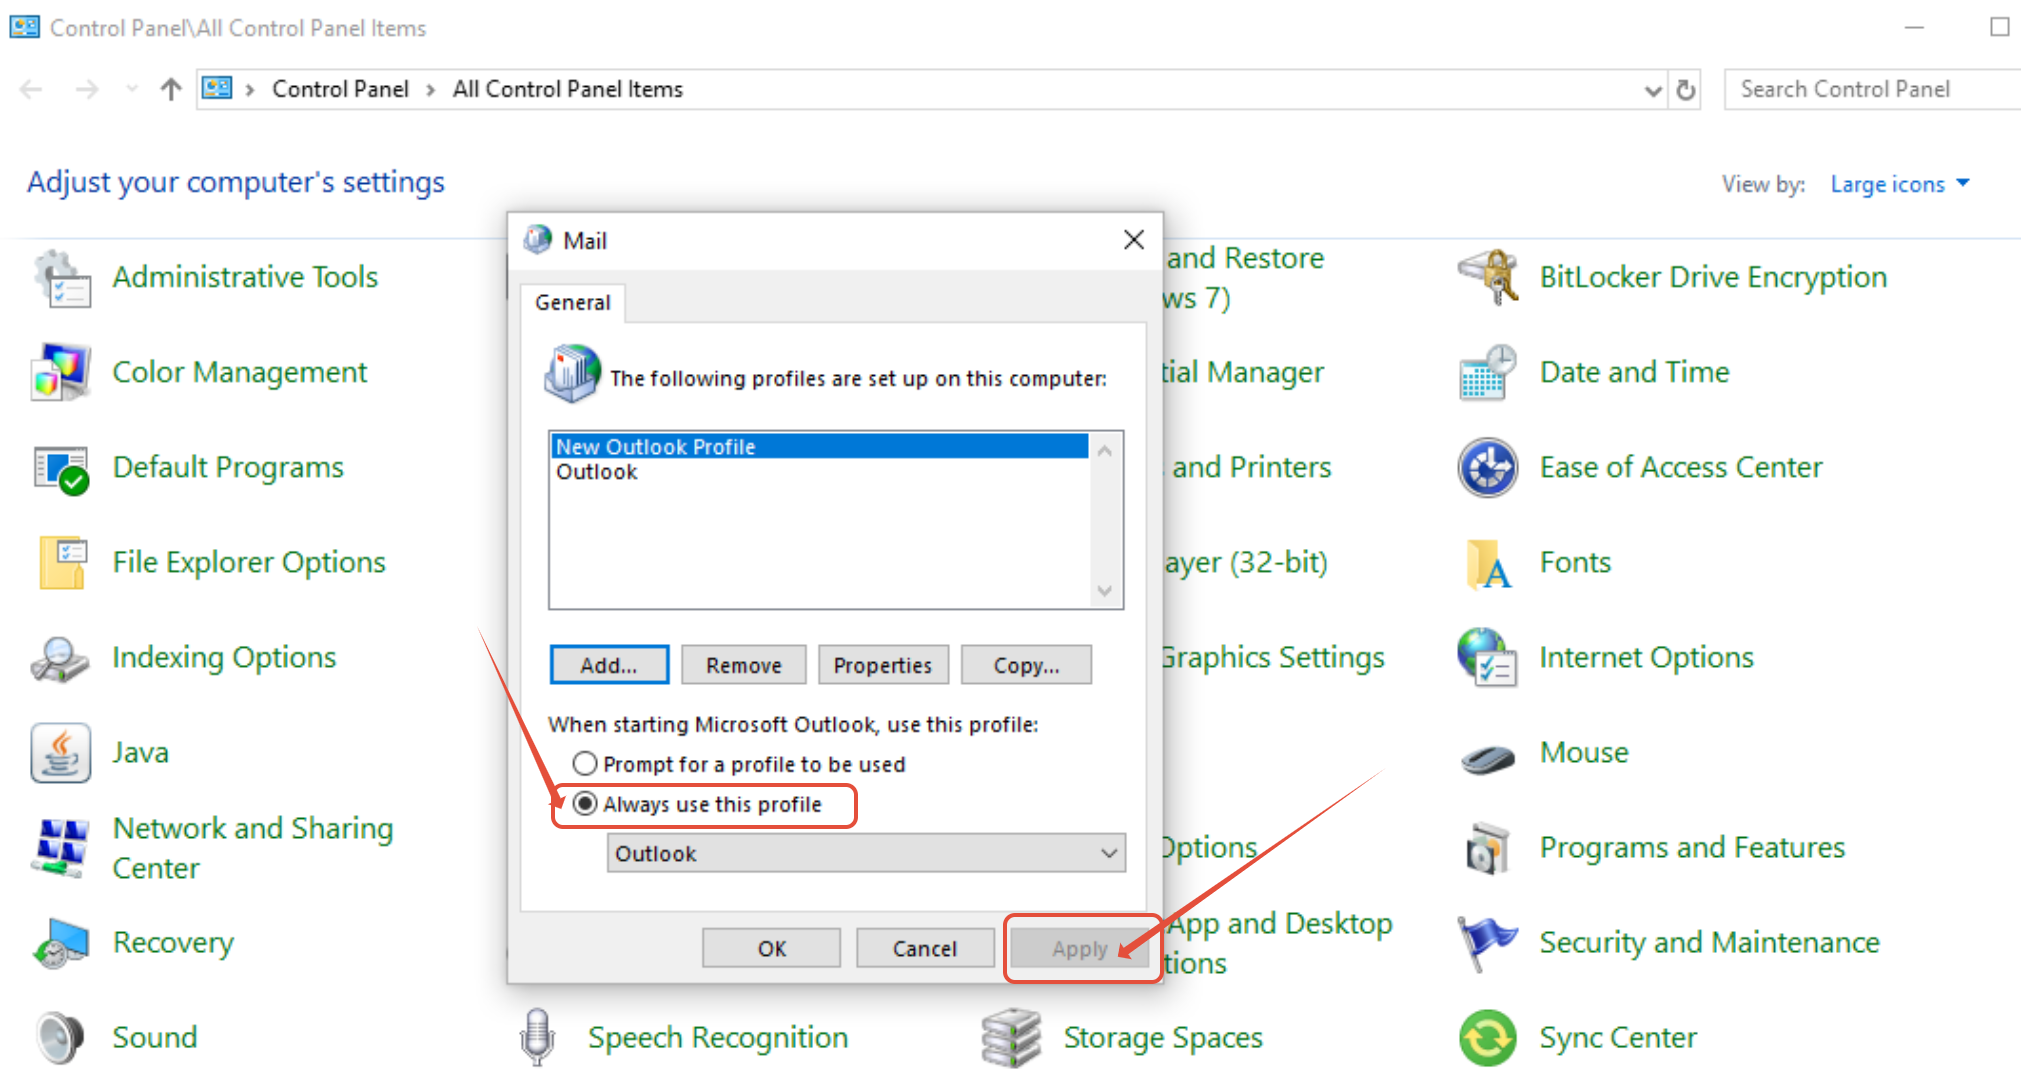Viewport: 2021px width, 1078px height.
Task: Click scroll-down arrow of profiles list
Action: (1105, 590)
